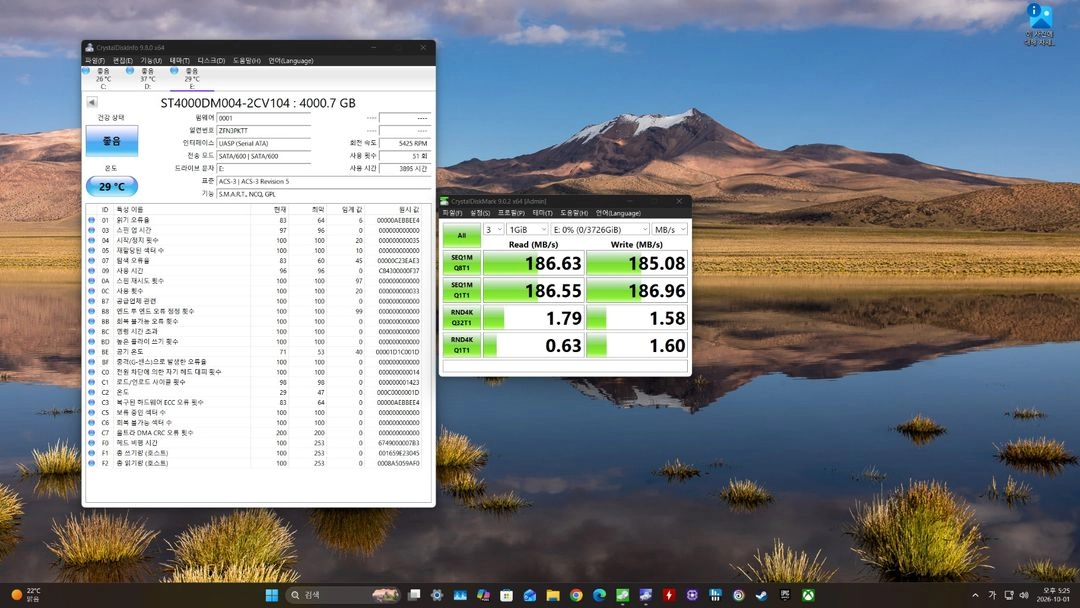Run the SEQ1M Q1T1 benchmark
This screenshot has height=608, width=1080.
point(461,291)
